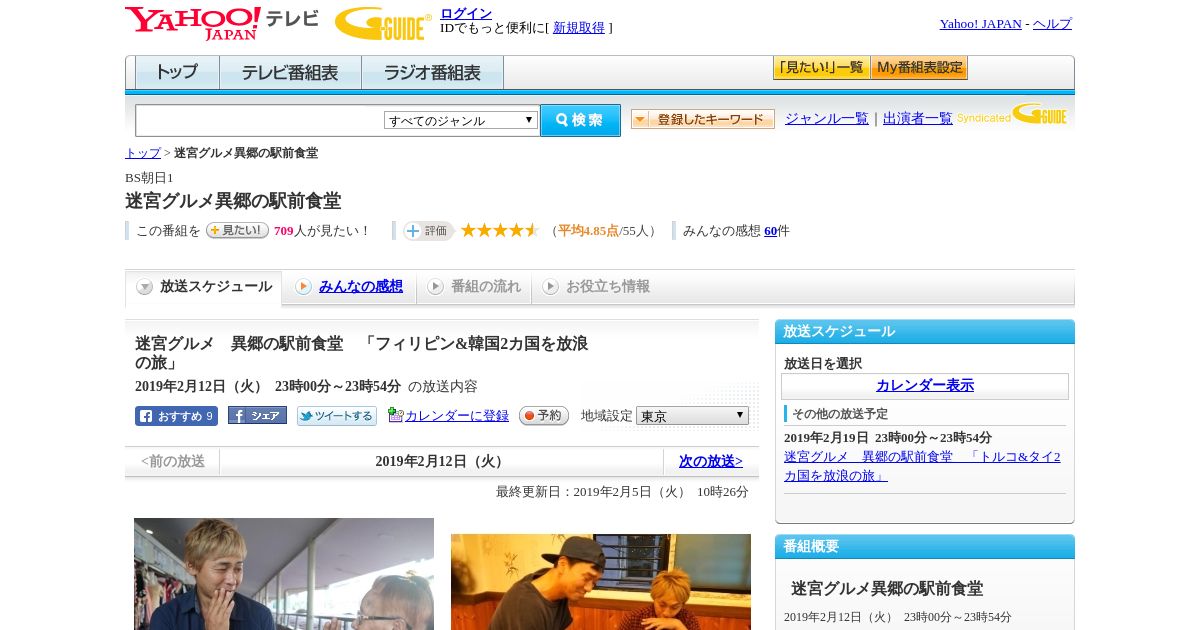The width and height of the screenshot is (1200, 630).
Task: Click the カレンダー表示 link
Action: pos(925,386)
